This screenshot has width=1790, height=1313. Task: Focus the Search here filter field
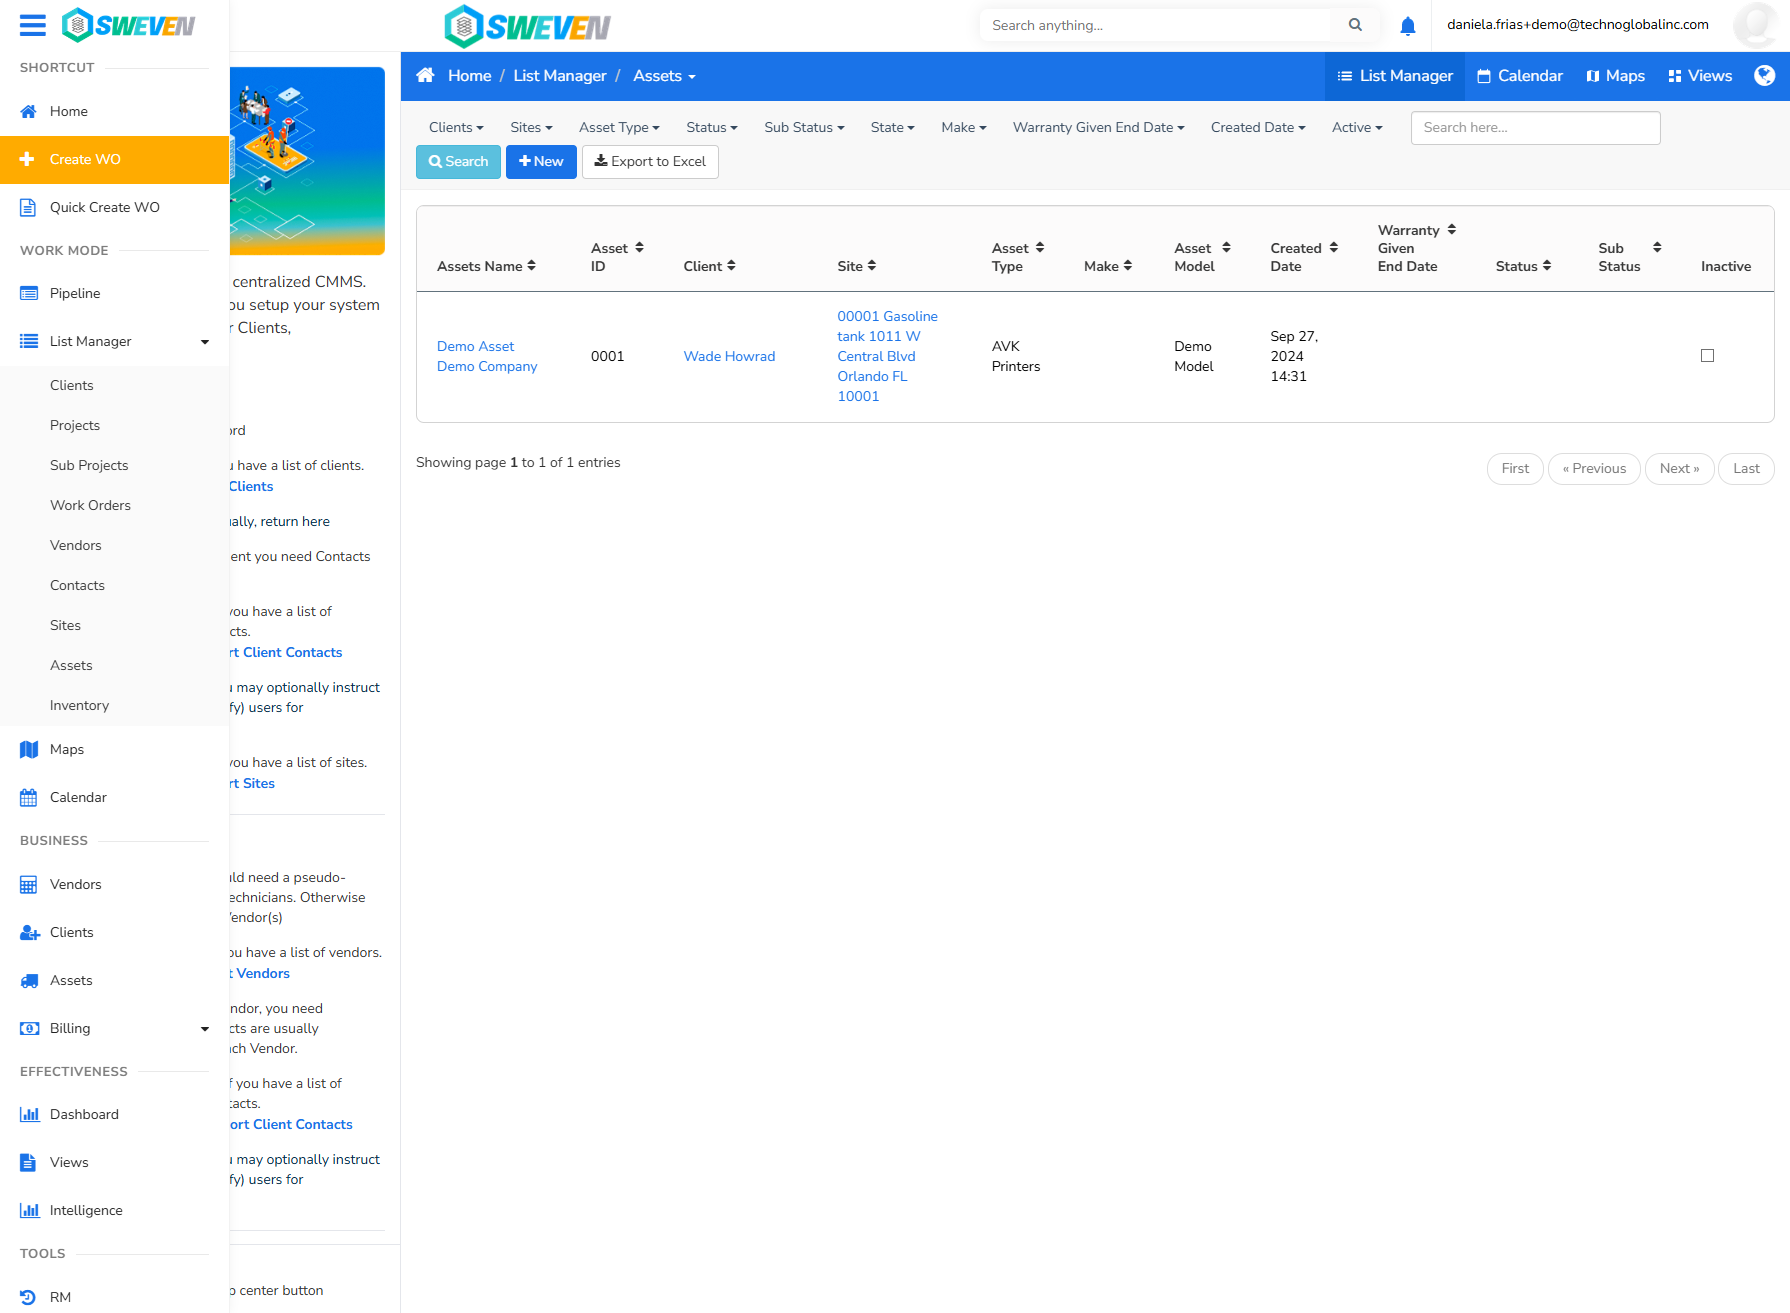(x=1535, y=128)
